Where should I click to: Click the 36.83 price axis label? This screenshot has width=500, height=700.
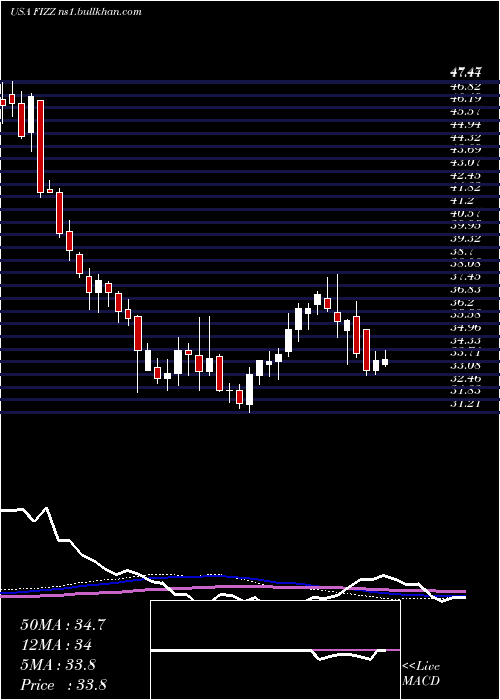coord(466,289)
